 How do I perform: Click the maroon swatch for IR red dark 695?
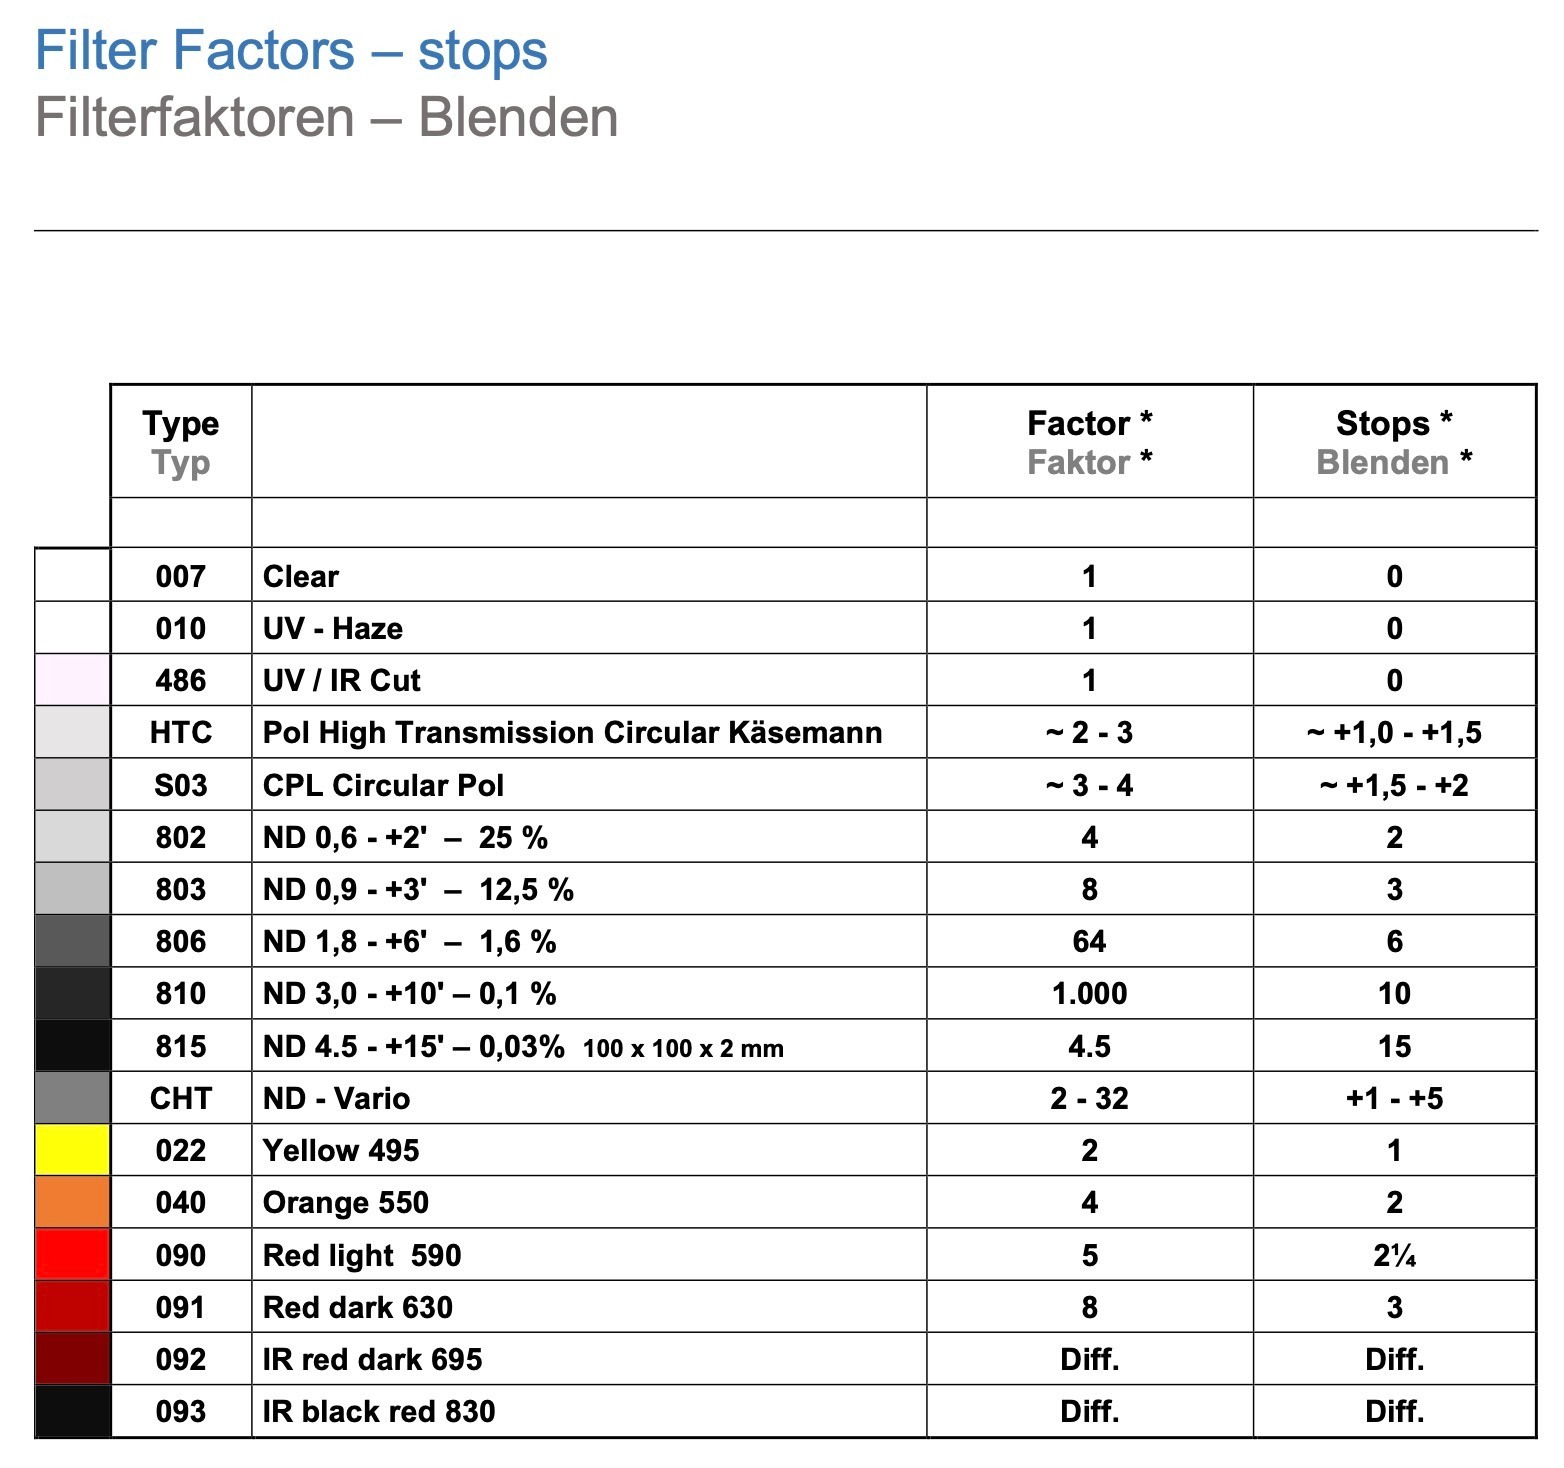(x=72, y=1359)
